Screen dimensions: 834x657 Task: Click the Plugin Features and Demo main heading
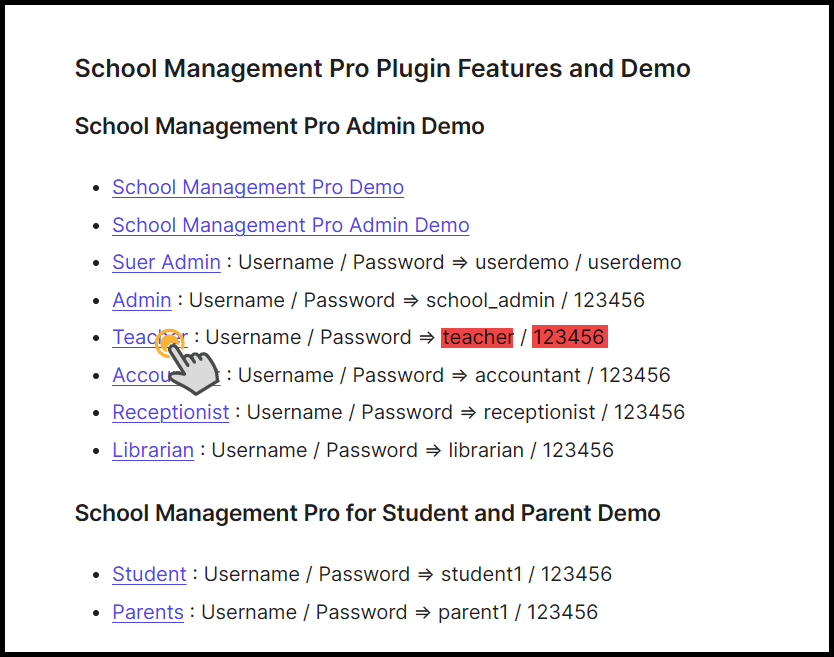pos(382,69)
